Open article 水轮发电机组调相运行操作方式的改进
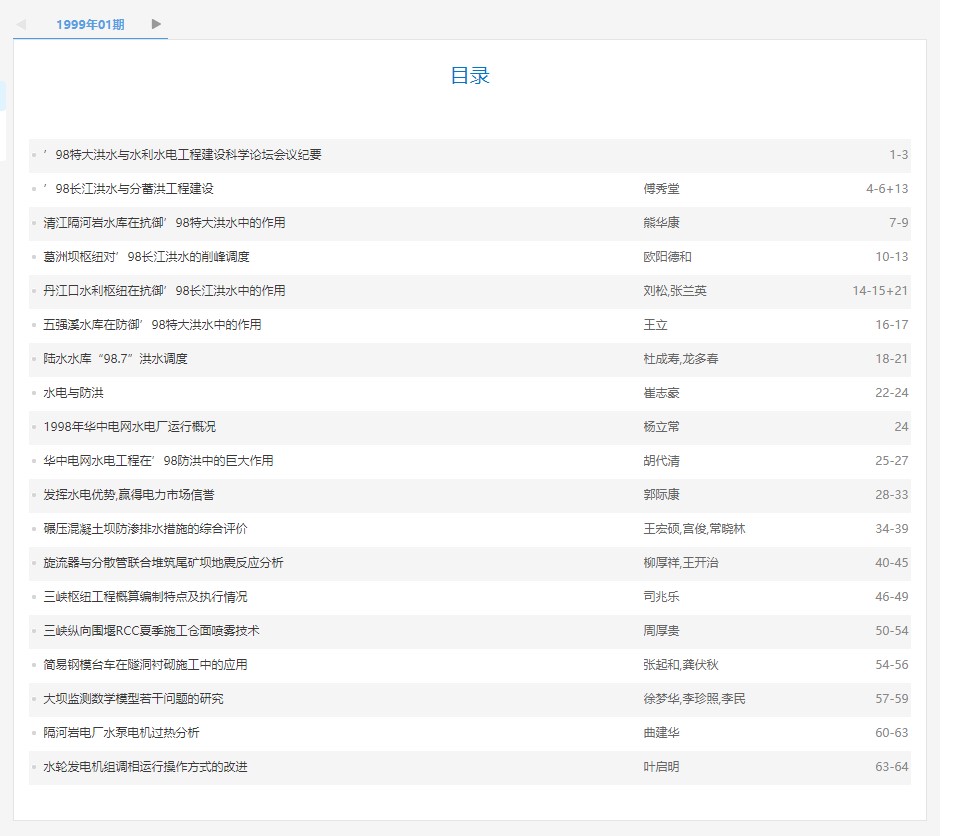The width and height of the screenshot is (964, 836). point(145,767)
